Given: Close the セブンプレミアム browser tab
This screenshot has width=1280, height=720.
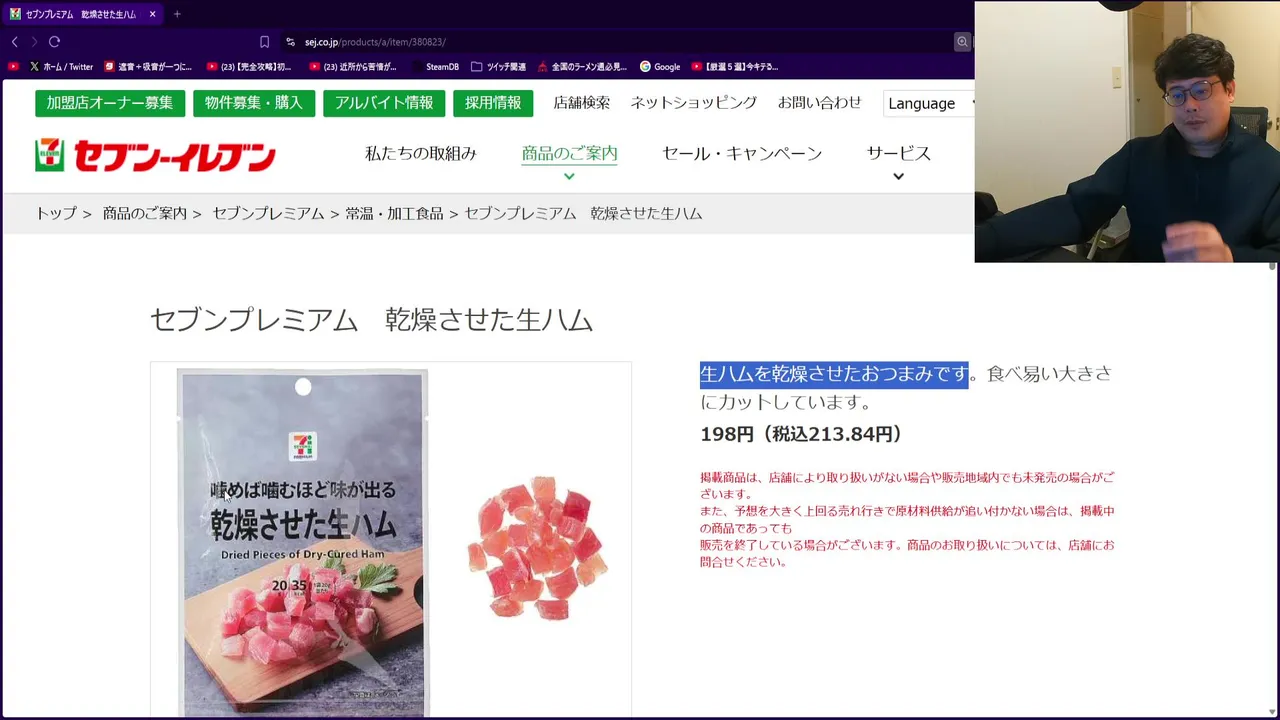Looking at the screenshot, I should pos(152,14).
